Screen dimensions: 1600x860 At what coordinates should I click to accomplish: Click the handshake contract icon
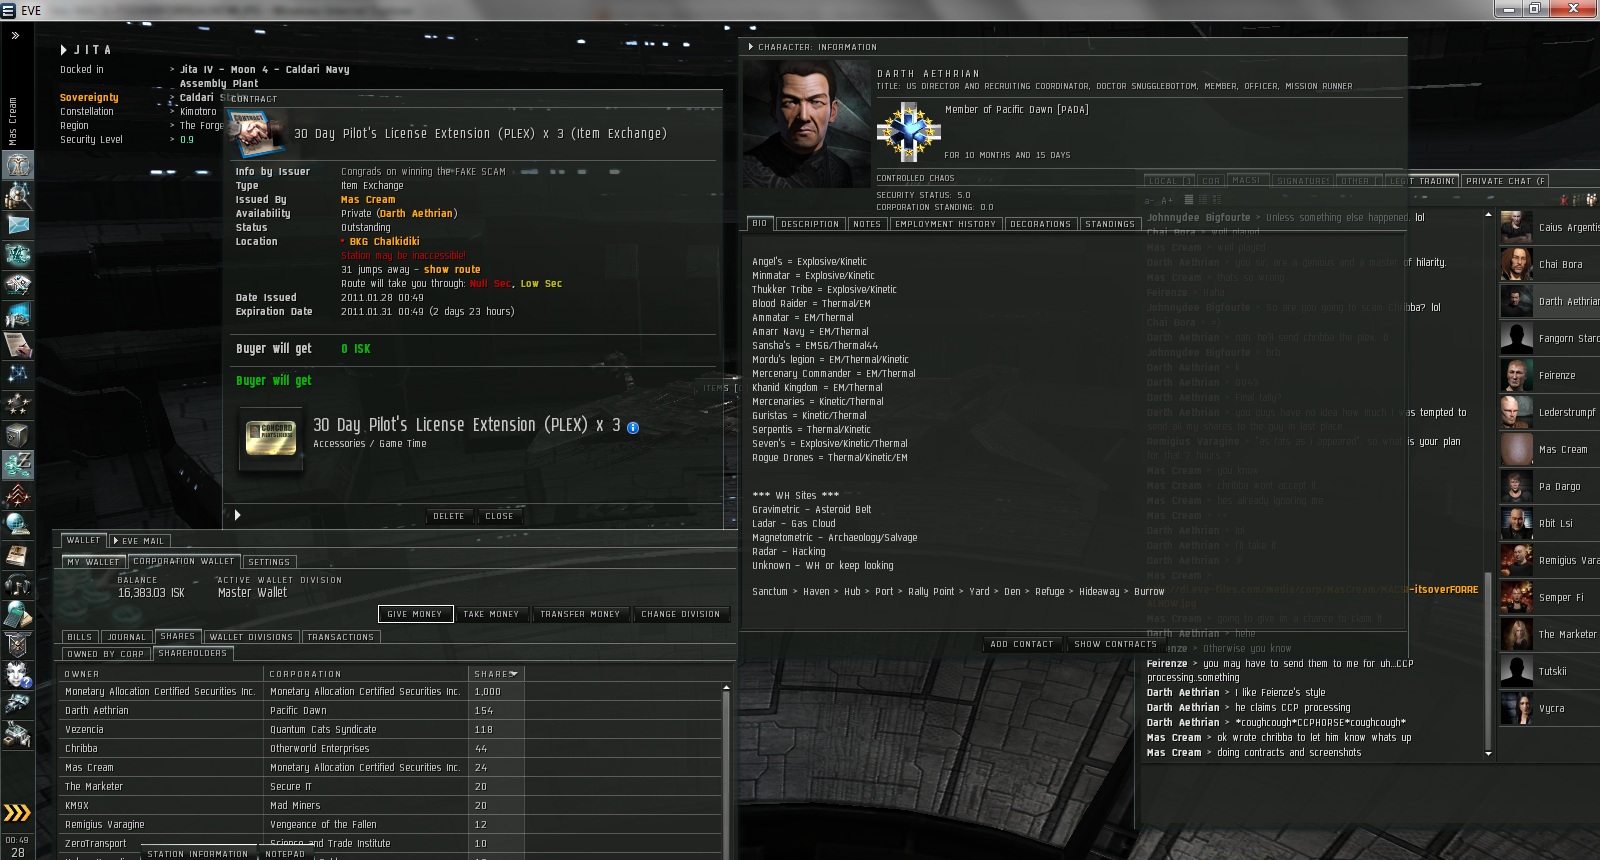click(257, 133)
